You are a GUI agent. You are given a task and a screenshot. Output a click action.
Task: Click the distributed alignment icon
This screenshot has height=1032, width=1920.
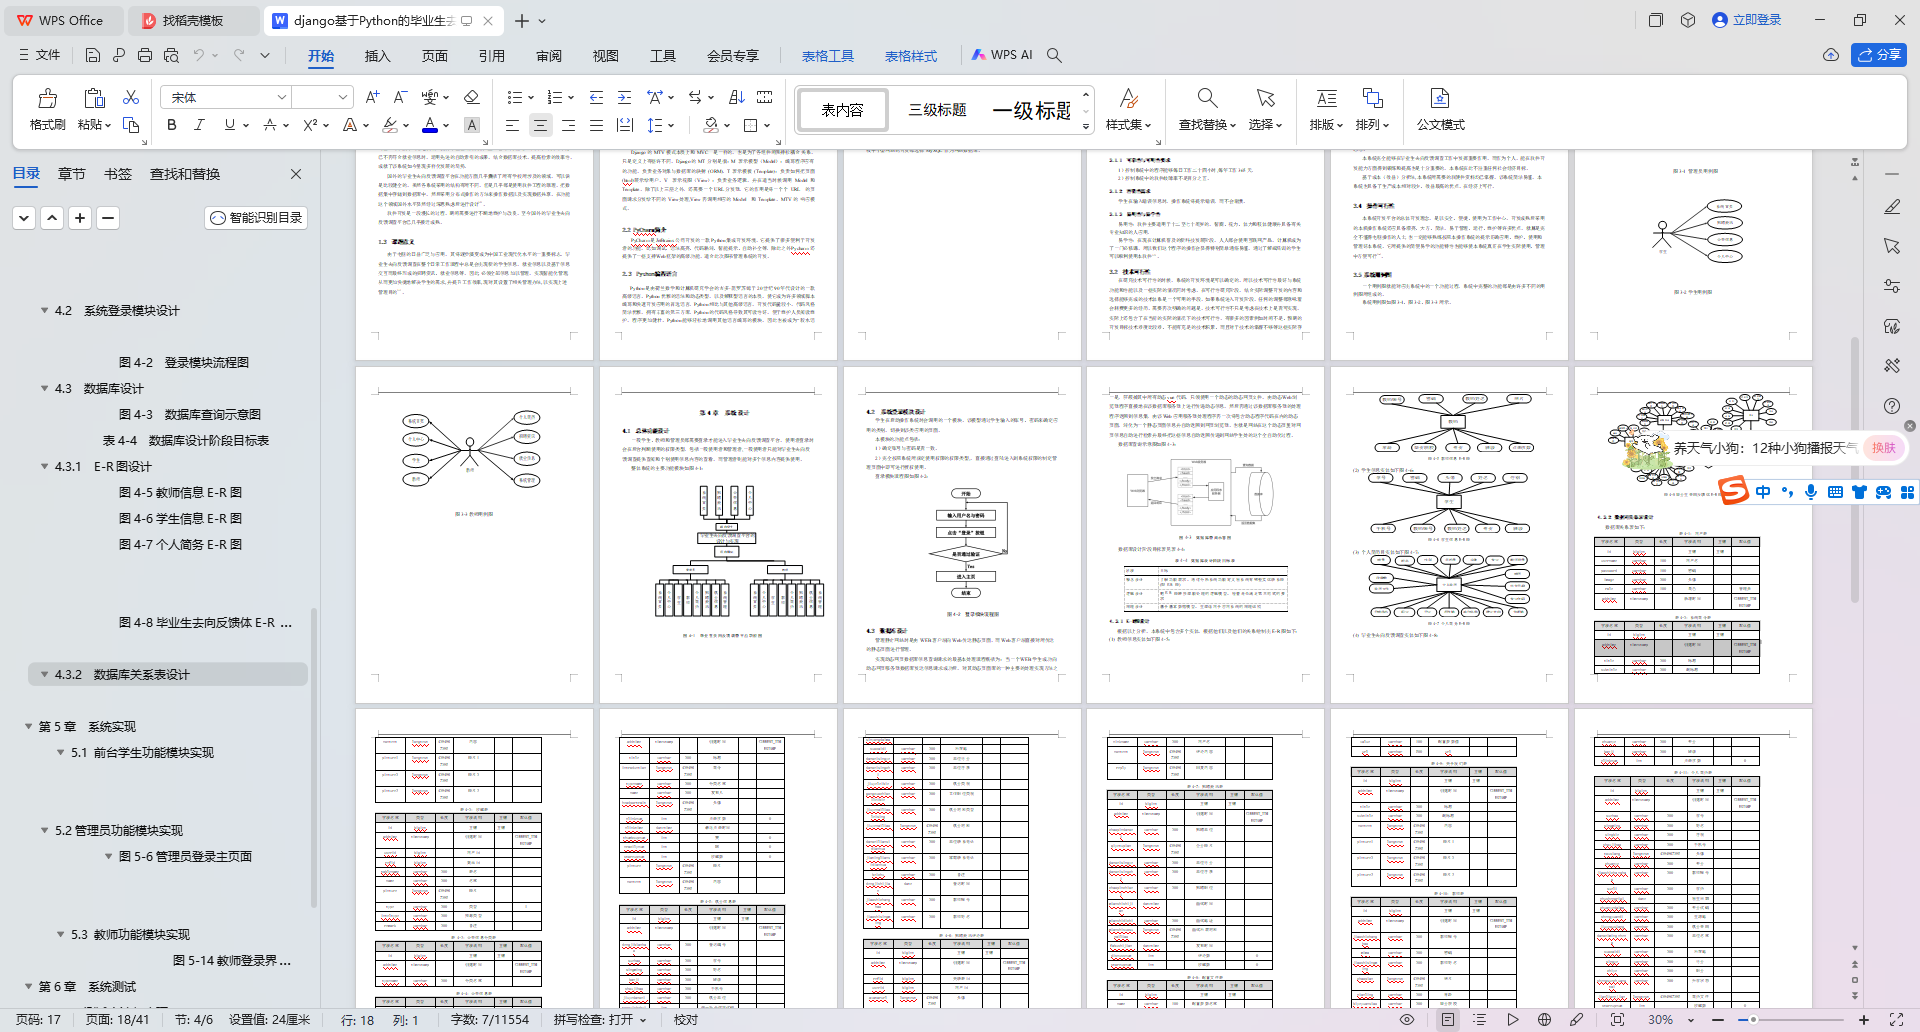point(625,125)
